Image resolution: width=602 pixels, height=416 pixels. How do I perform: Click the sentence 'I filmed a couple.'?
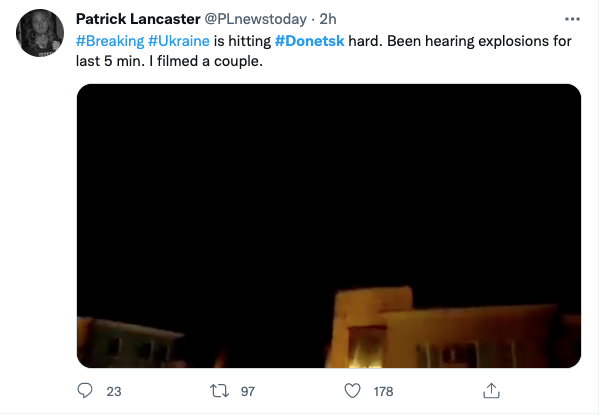coord(202,62)
